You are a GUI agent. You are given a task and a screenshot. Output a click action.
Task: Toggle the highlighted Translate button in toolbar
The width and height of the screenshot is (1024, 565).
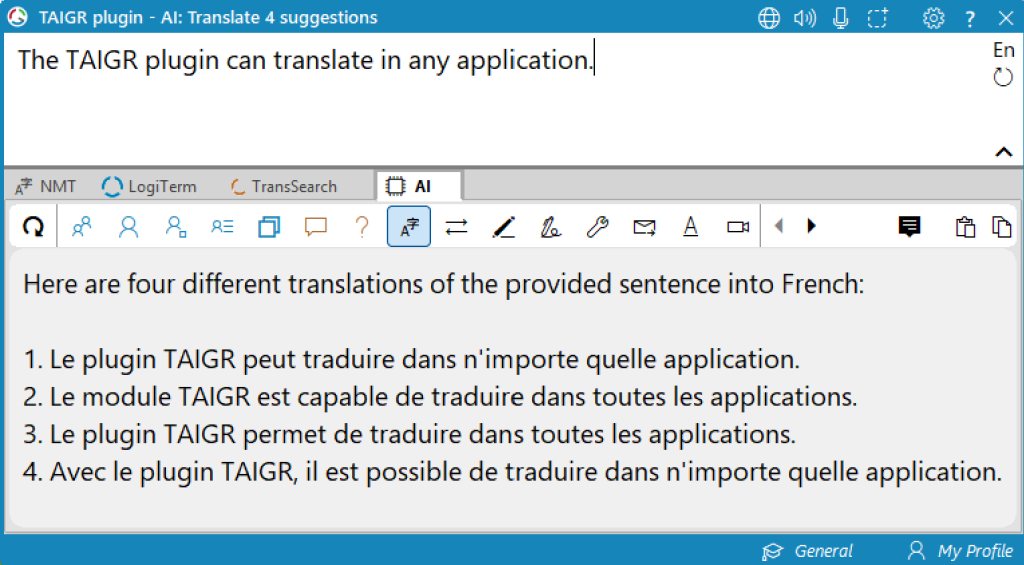[409, 227]
